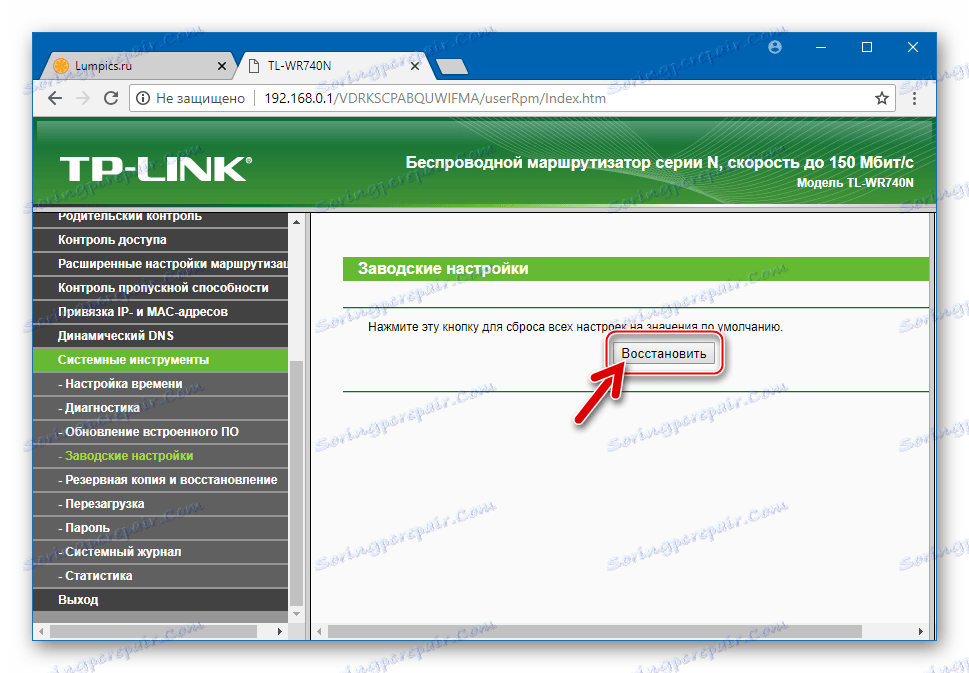
Task: Open the Chrome user profile icon
Action: [775, 48]
